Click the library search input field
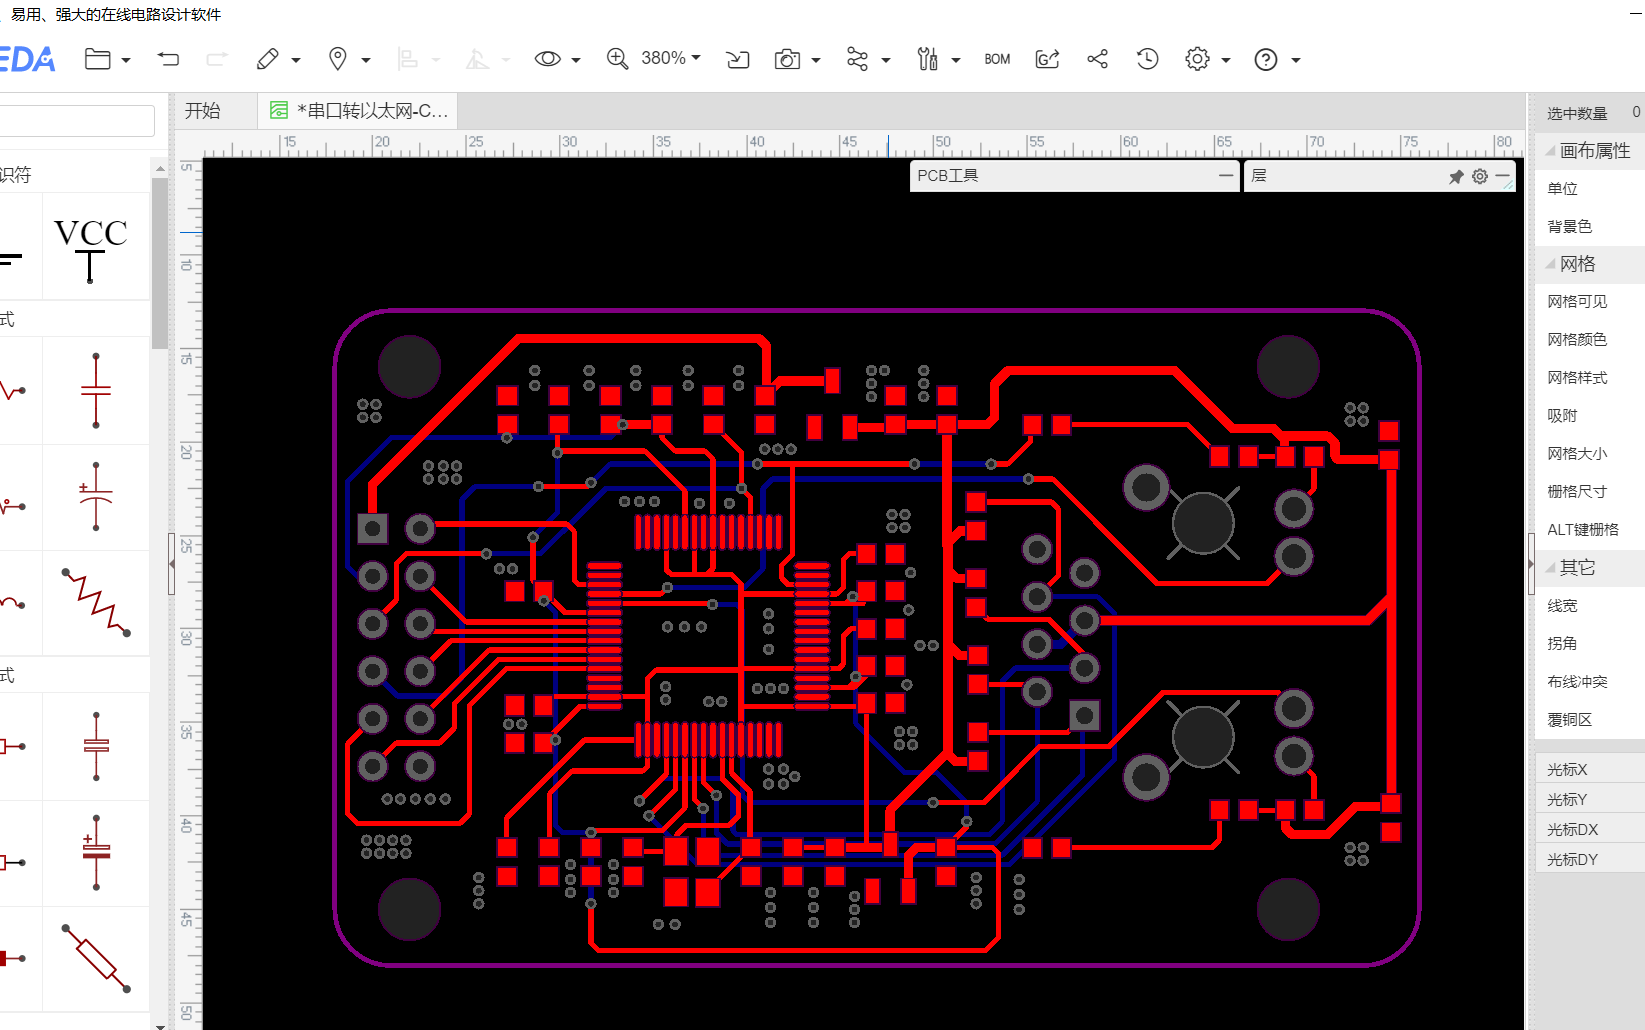1645x1030 pixels. pyautogui.click(x=77, y=121)
